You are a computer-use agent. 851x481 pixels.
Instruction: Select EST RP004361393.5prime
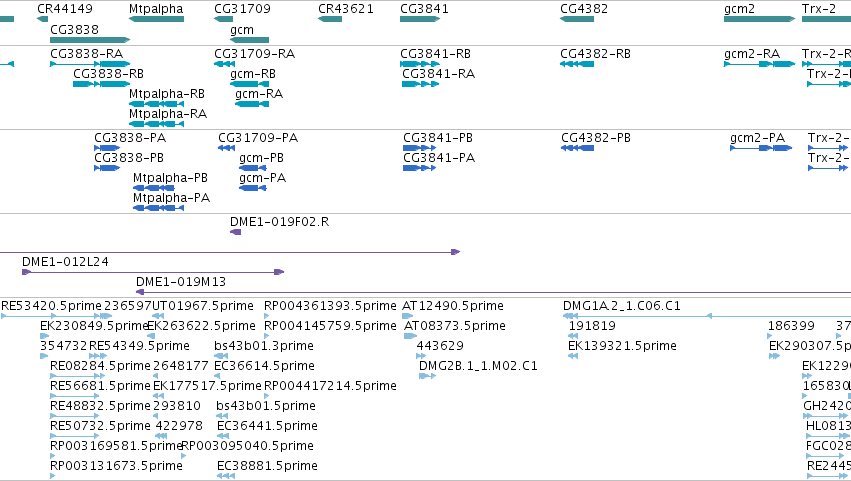(x=330, y=306)
